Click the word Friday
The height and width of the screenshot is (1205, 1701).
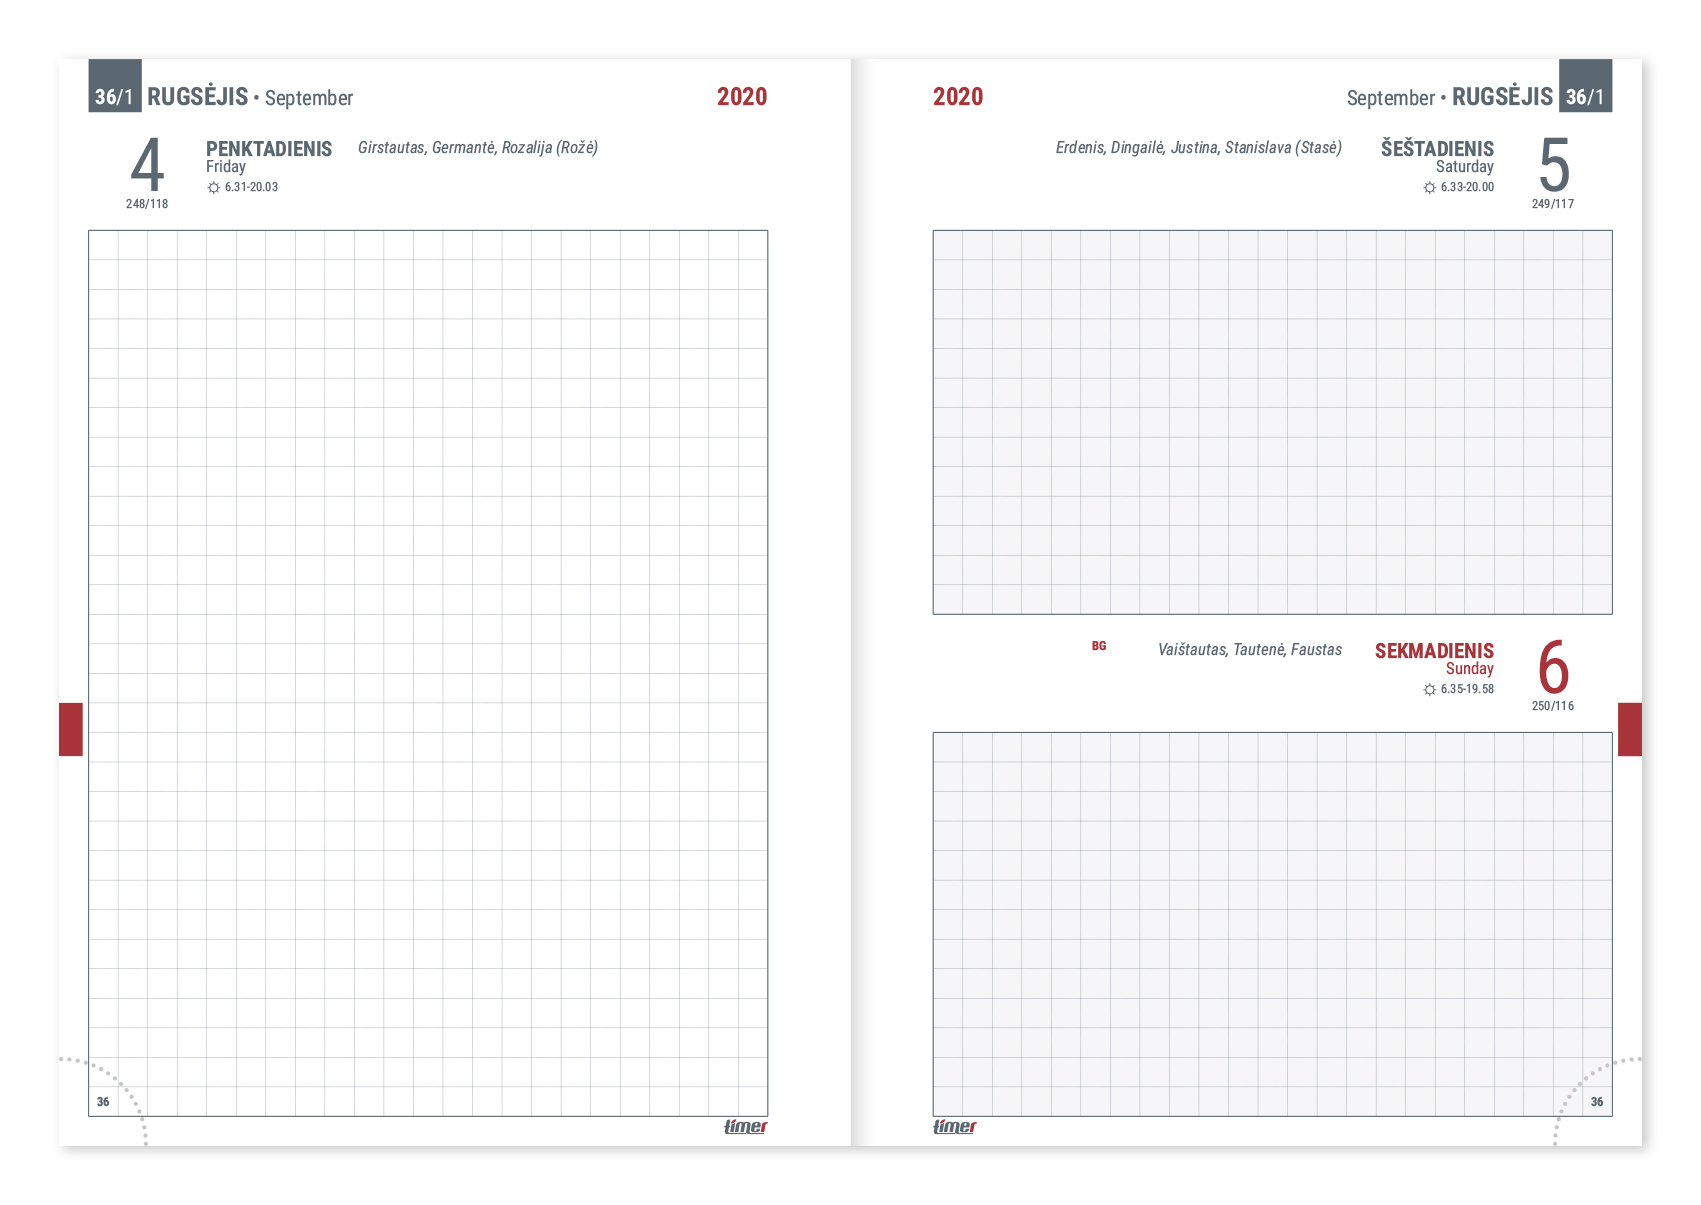226,167
